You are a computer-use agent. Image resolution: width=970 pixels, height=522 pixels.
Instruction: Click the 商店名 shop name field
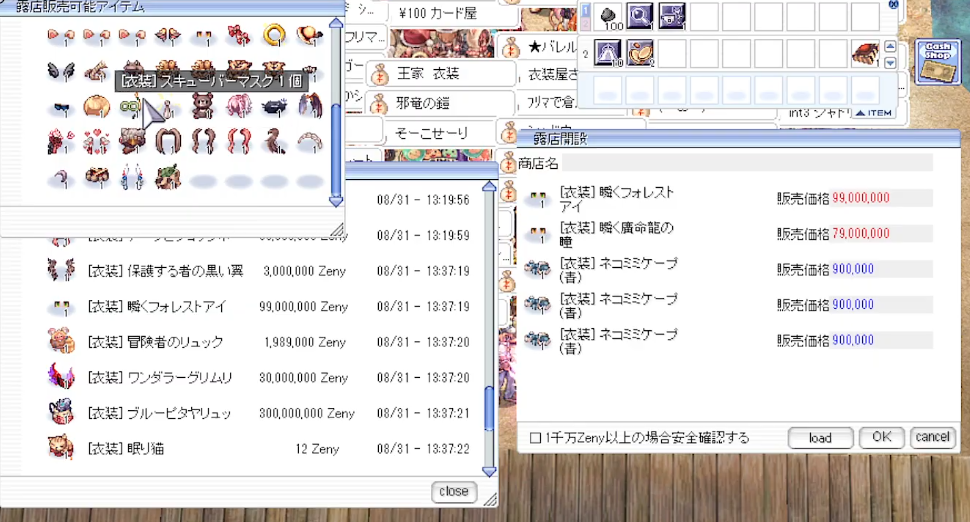[747, 163]
